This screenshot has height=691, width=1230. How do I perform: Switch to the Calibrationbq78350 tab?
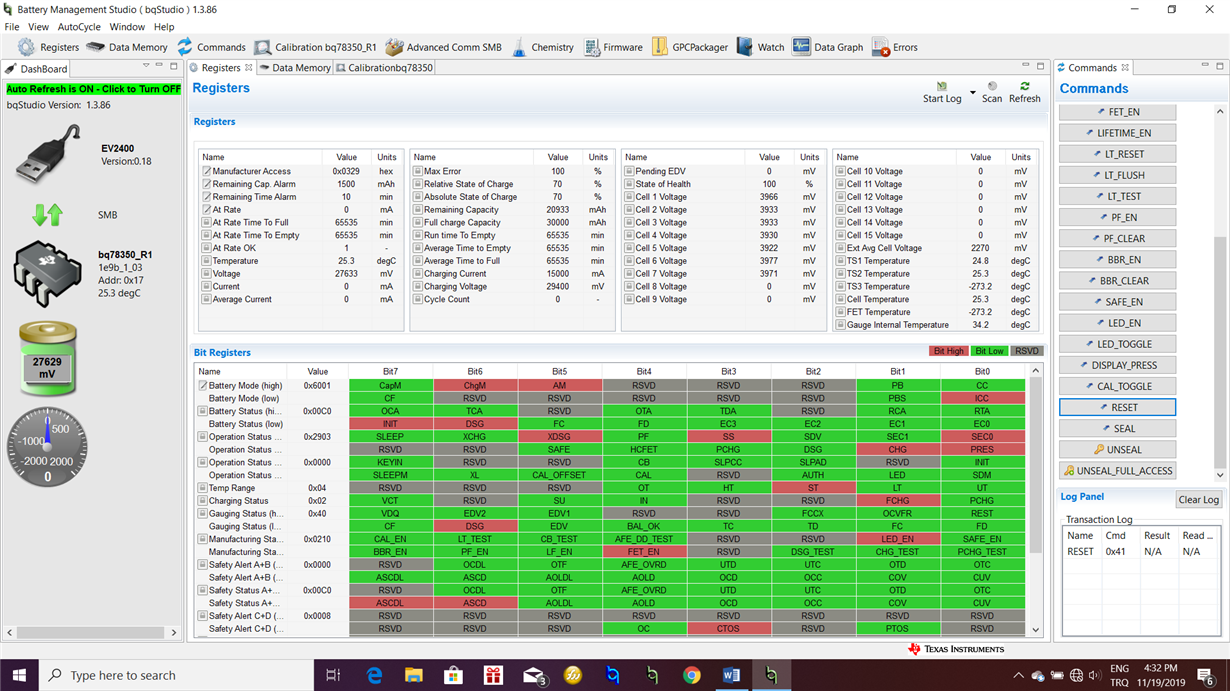384,68
